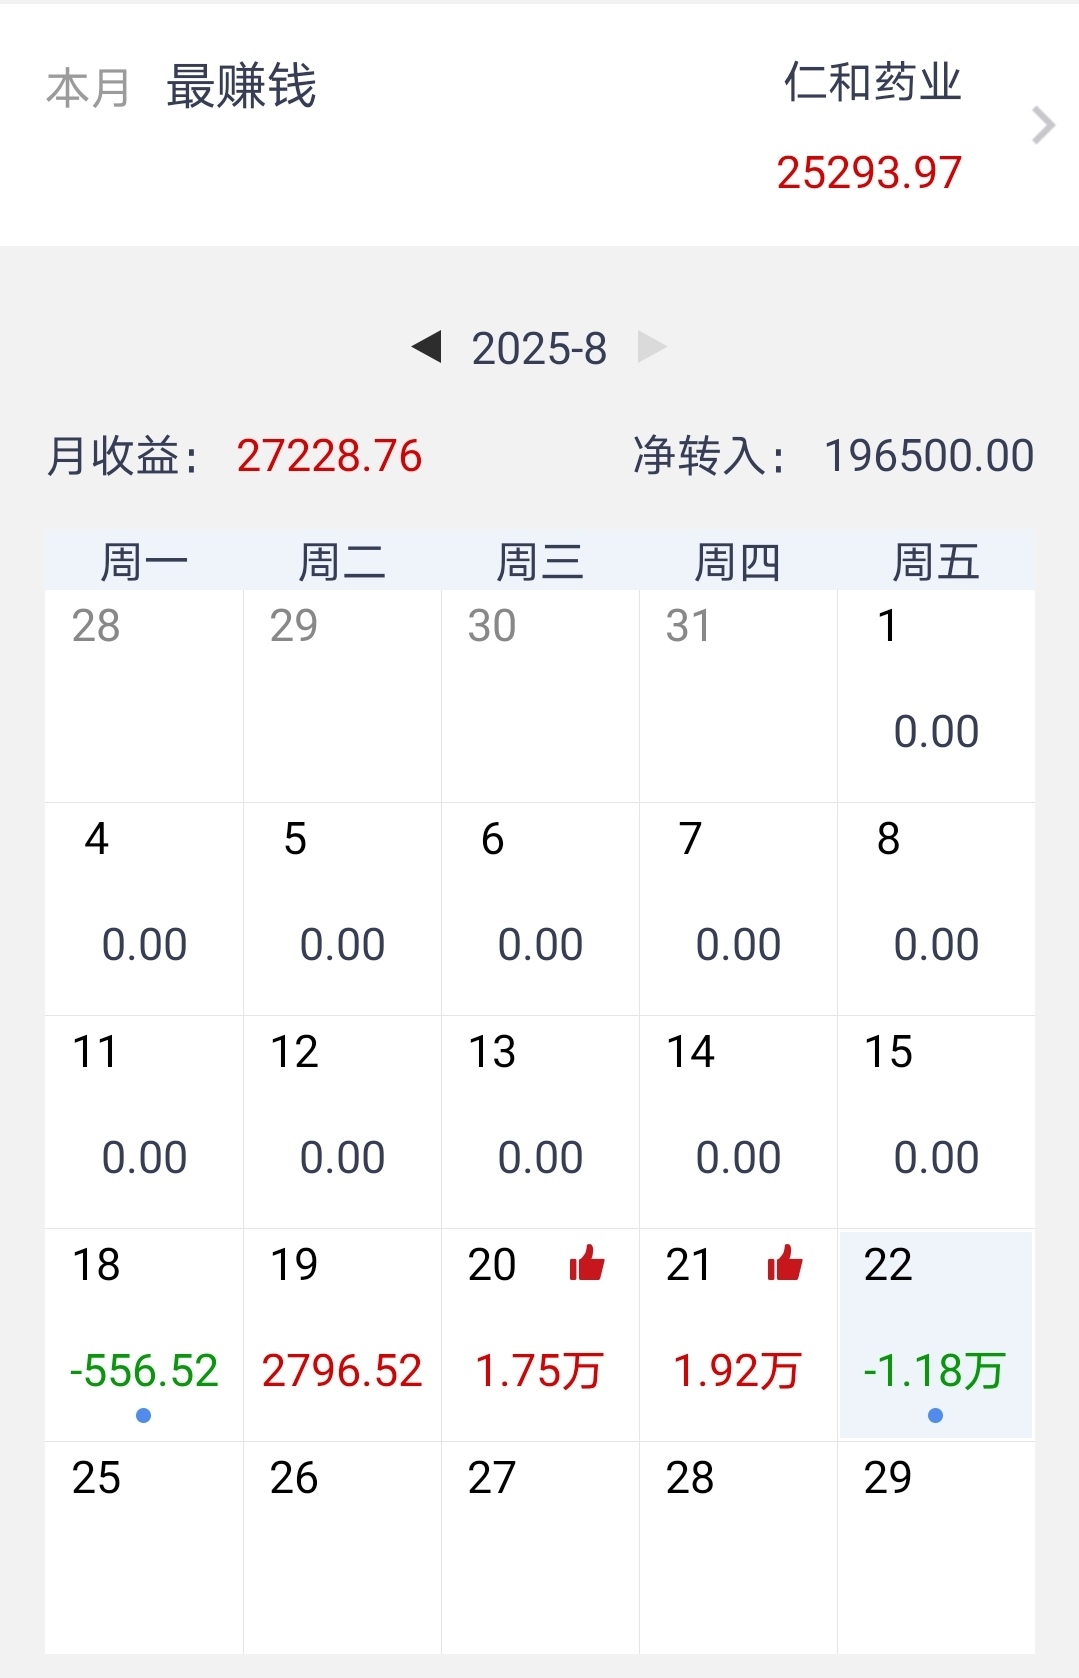Open 仁和药业 stock name
The height and width of the screenshot is (1678, 1079).
872,82
